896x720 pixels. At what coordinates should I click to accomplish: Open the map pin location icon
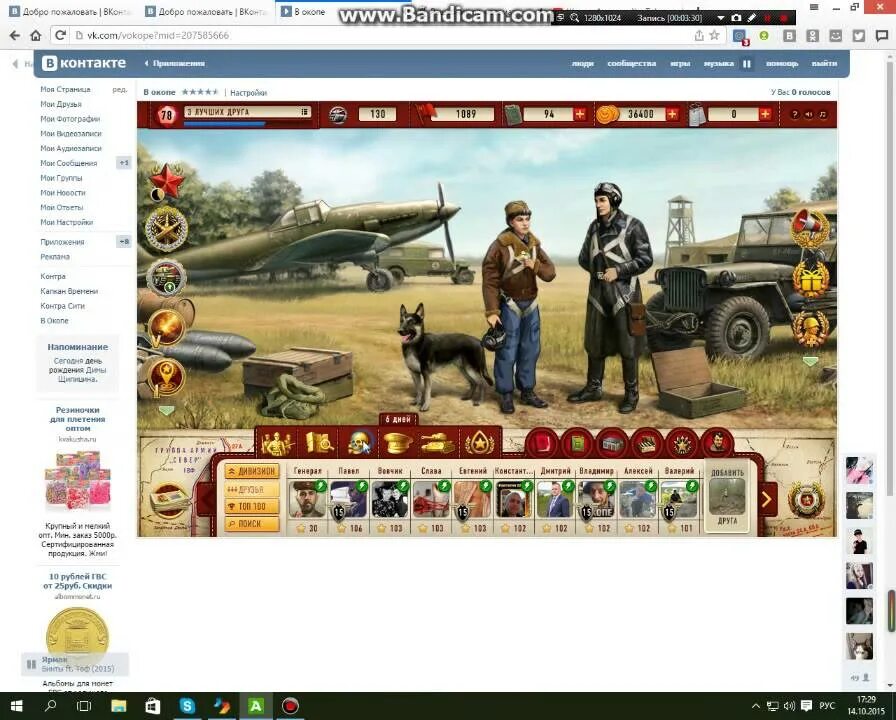(x=166, y=377)
